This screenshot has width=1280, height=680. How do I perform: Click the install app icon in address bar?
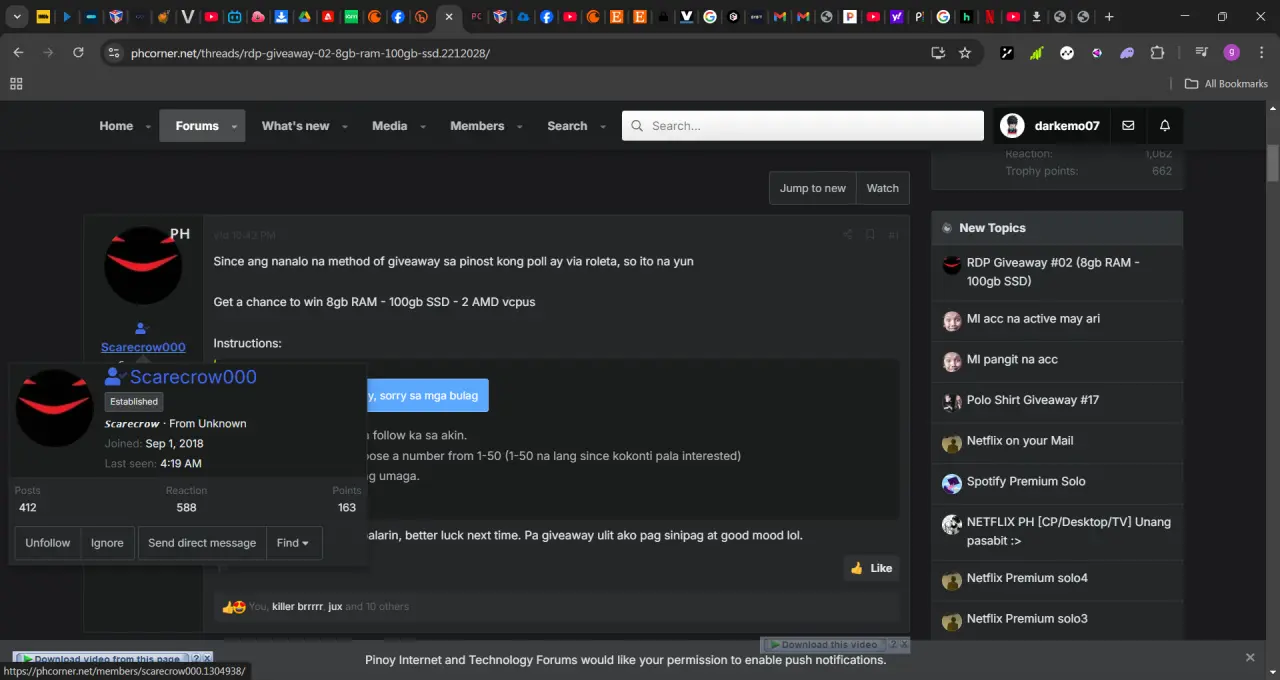(x=938, y=53)
